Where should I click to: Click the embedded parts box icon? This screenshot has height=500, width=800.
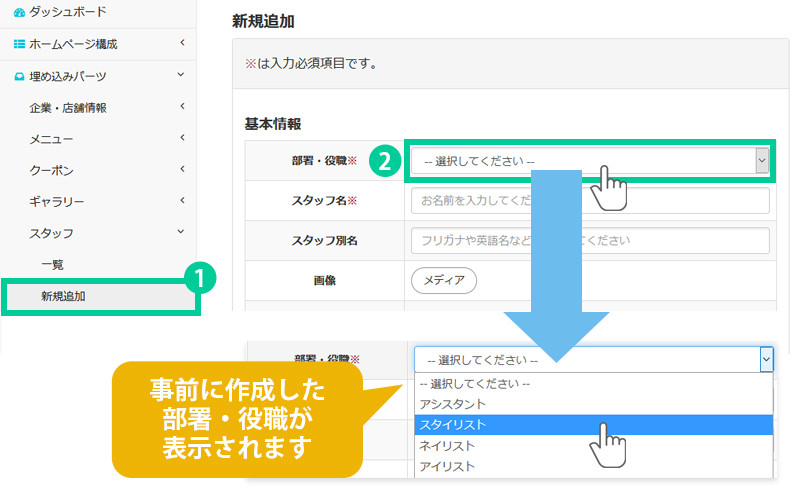tap(19, 76)
